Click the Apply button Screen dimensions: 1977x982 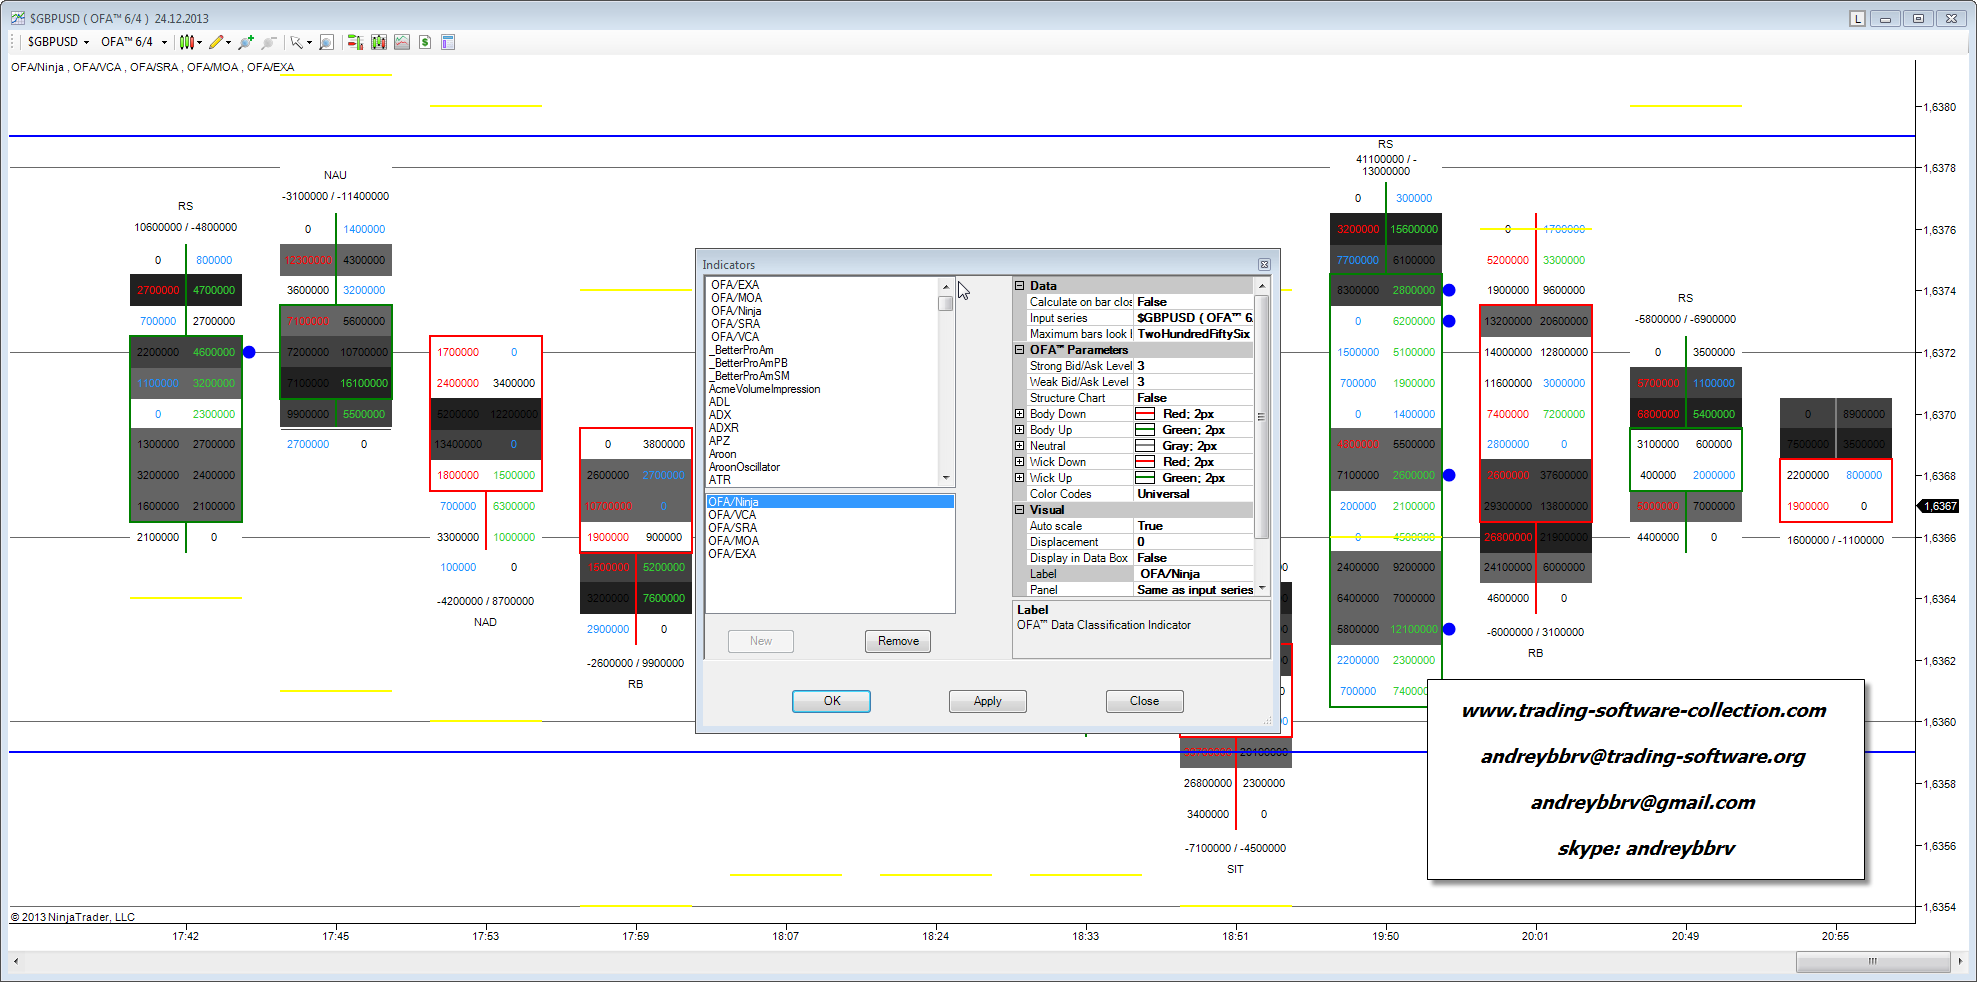(x=987, y=701)
